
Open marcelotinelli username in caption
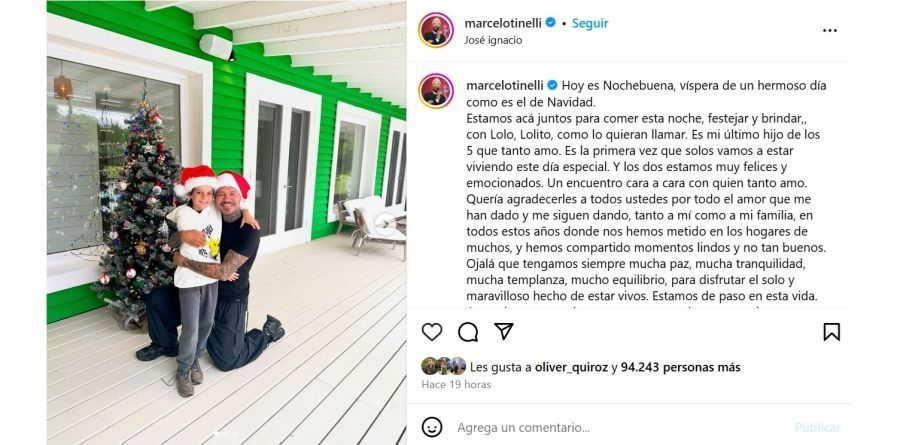coord(505,86)
